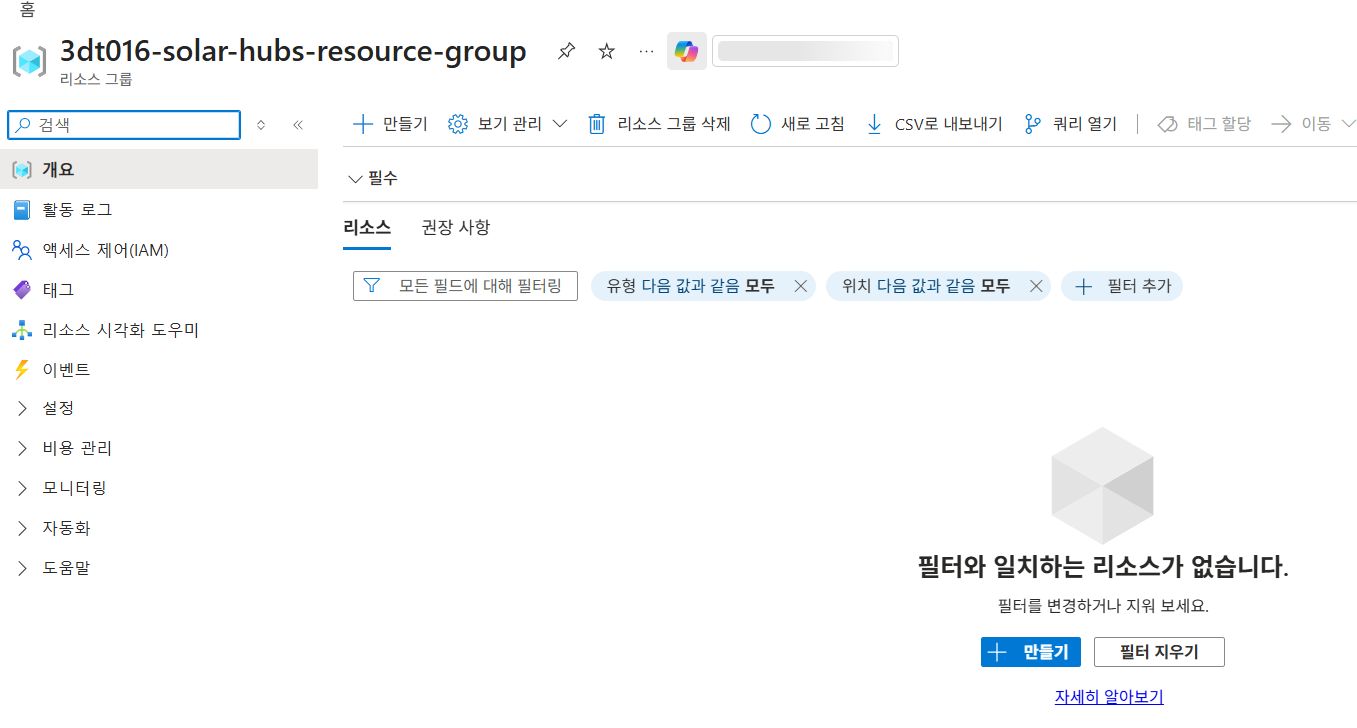Click the 개요 cube icon in sidebar
The height and width of the screenshot is (728, 1357).
pos(21,170)
